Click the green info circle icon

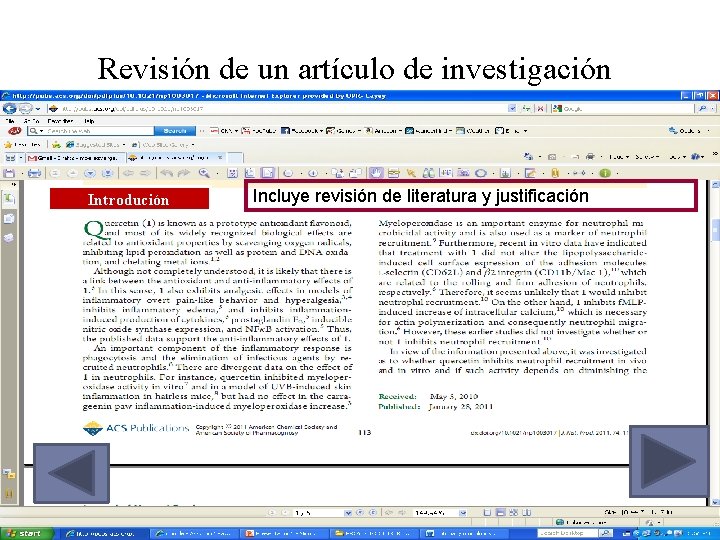click(x=605, y=173)
